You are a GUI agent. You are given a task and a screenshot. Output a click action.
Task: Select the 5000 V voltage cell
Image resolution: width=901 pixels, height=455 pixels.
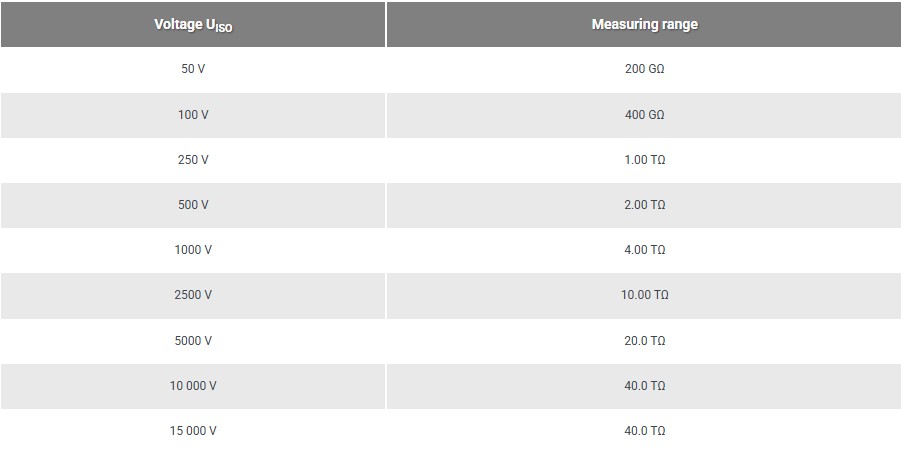(193, 341)
